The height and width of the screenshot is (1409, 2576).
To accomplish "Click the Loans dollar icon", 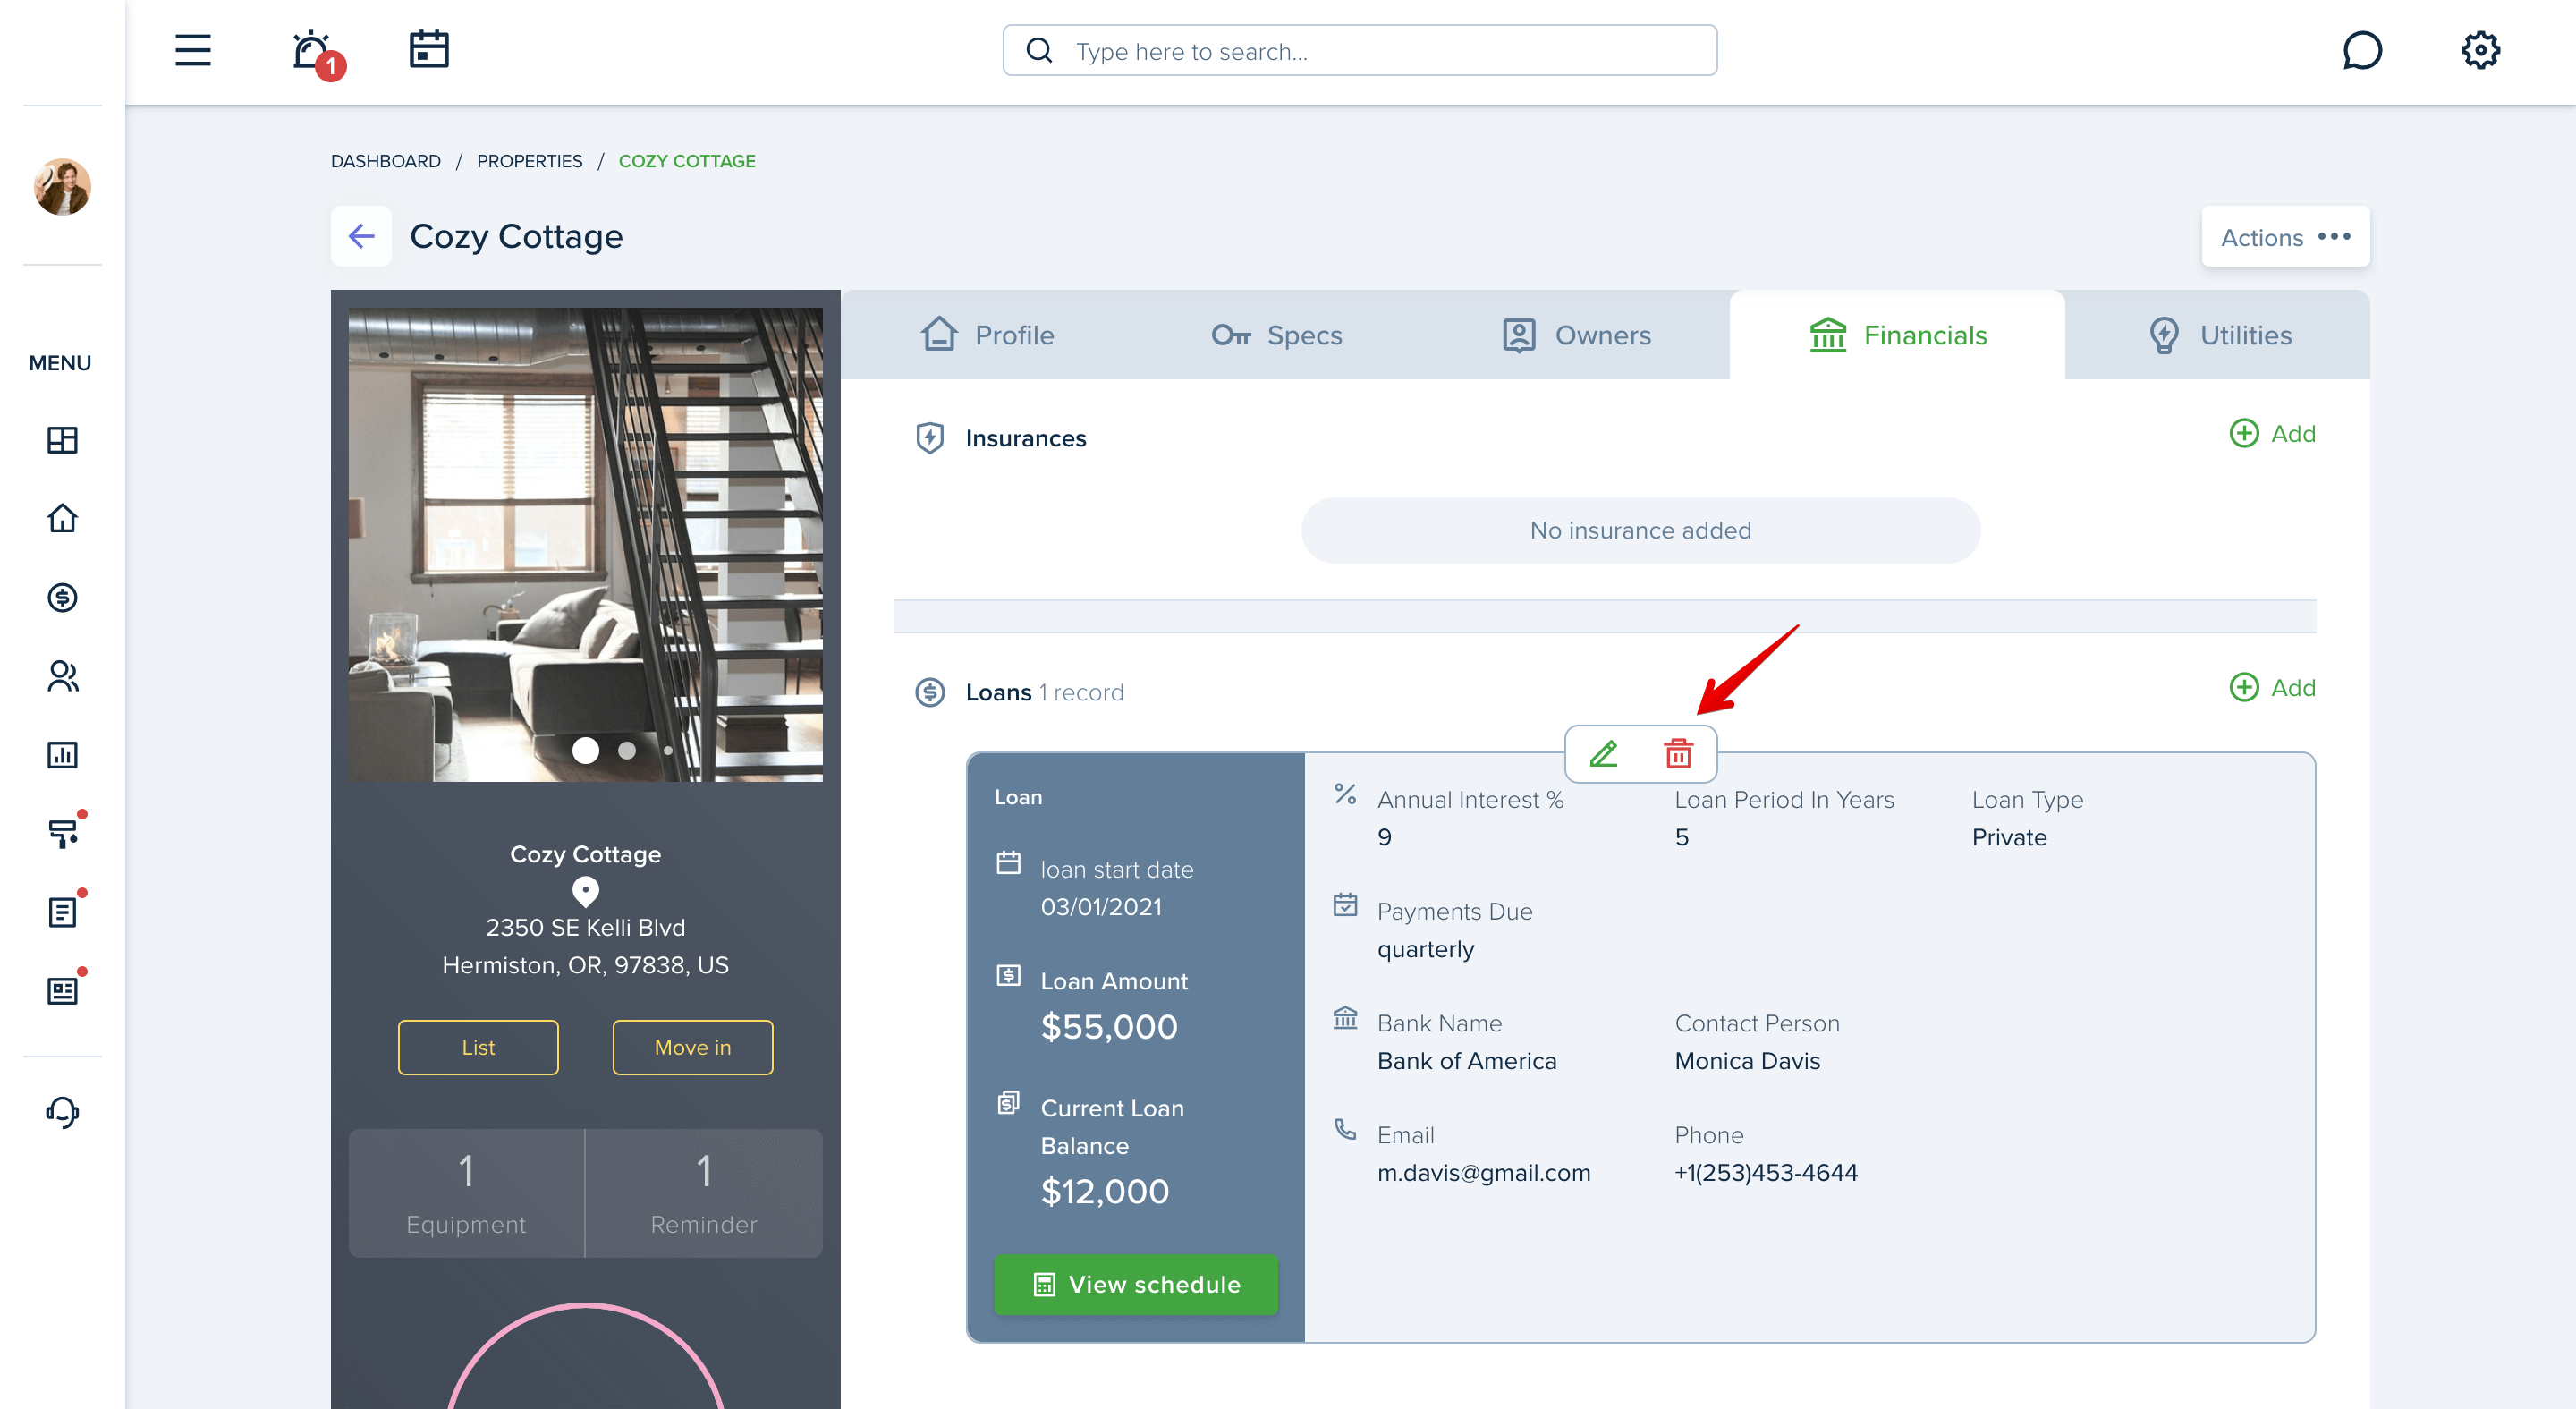I will [930, 692].
